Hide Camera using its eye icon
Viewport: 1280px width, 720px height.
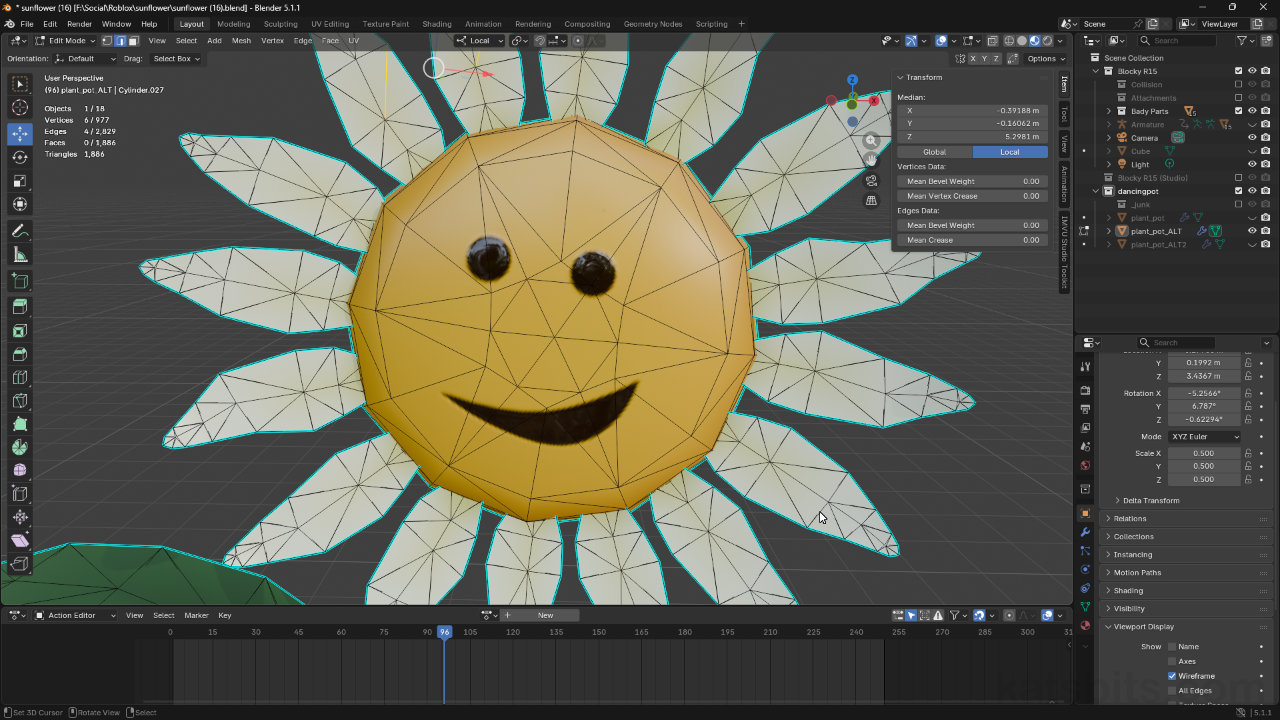(1252, 138)
